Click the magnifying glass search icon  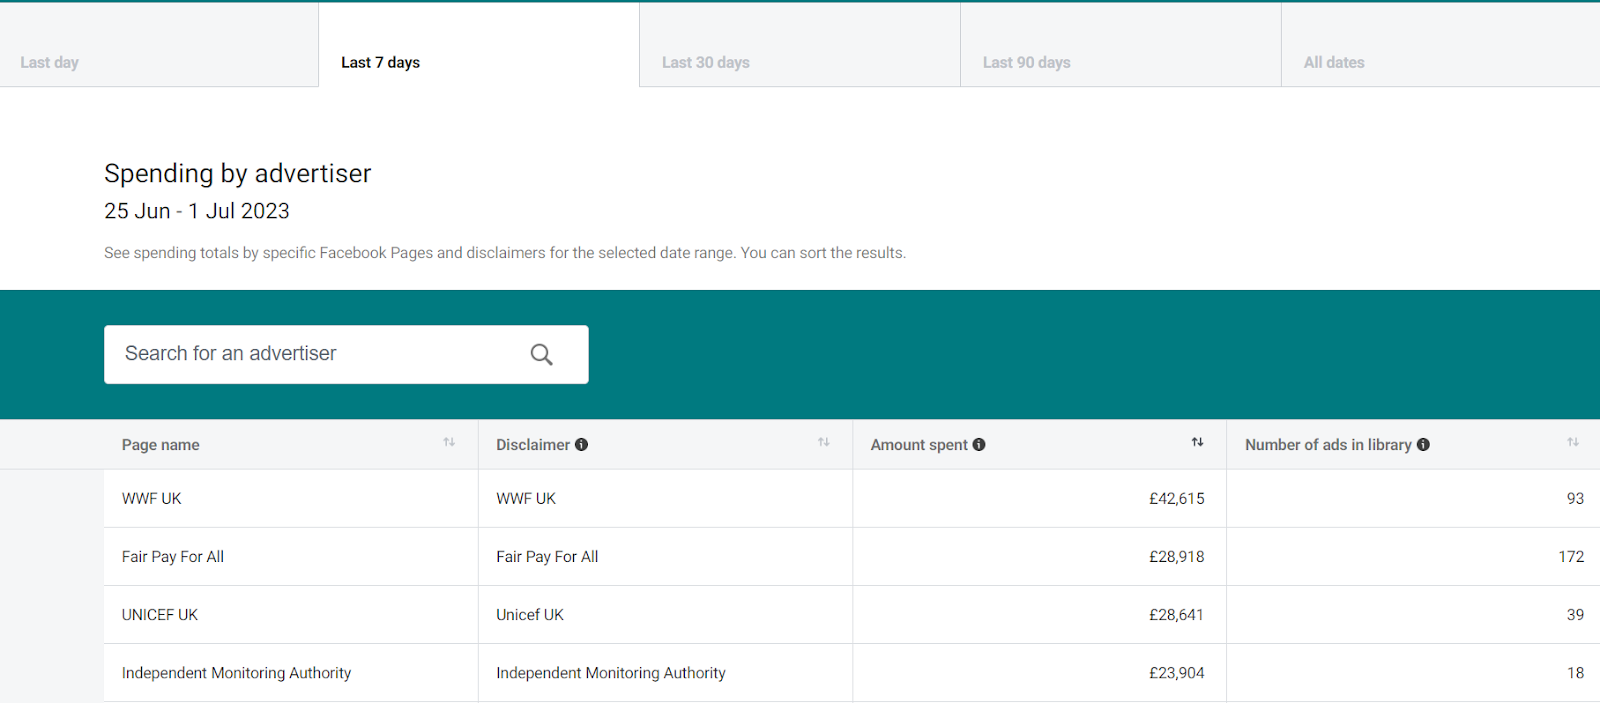pos(542,354)
